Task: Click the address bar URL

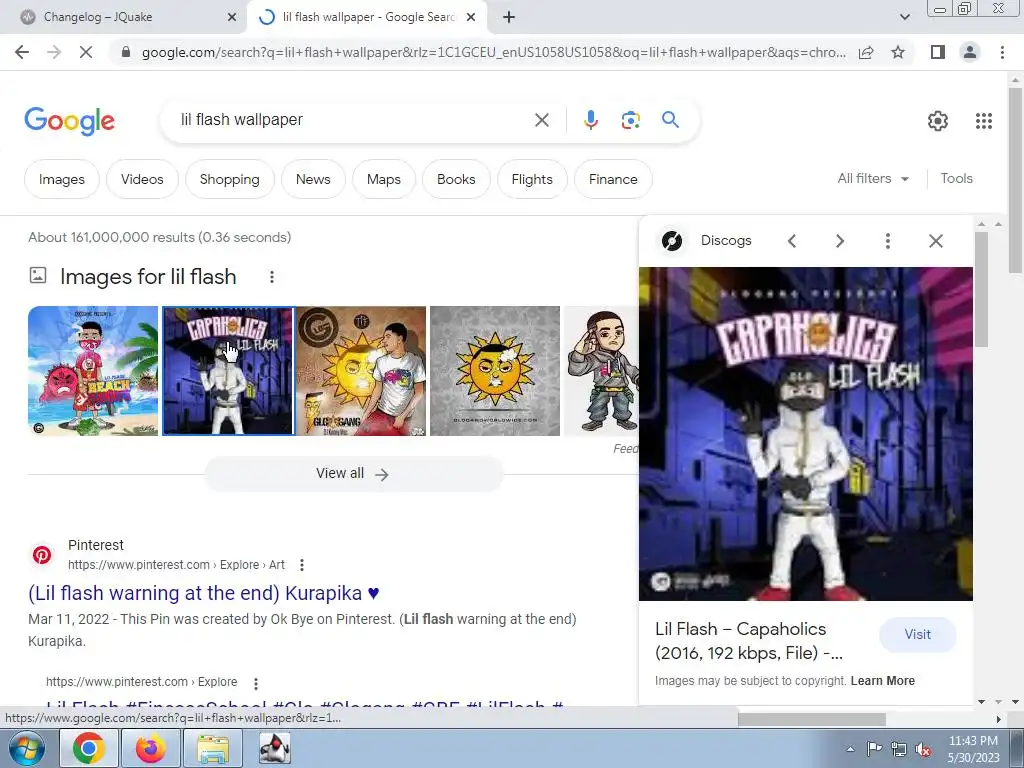Action: (493, 52)
